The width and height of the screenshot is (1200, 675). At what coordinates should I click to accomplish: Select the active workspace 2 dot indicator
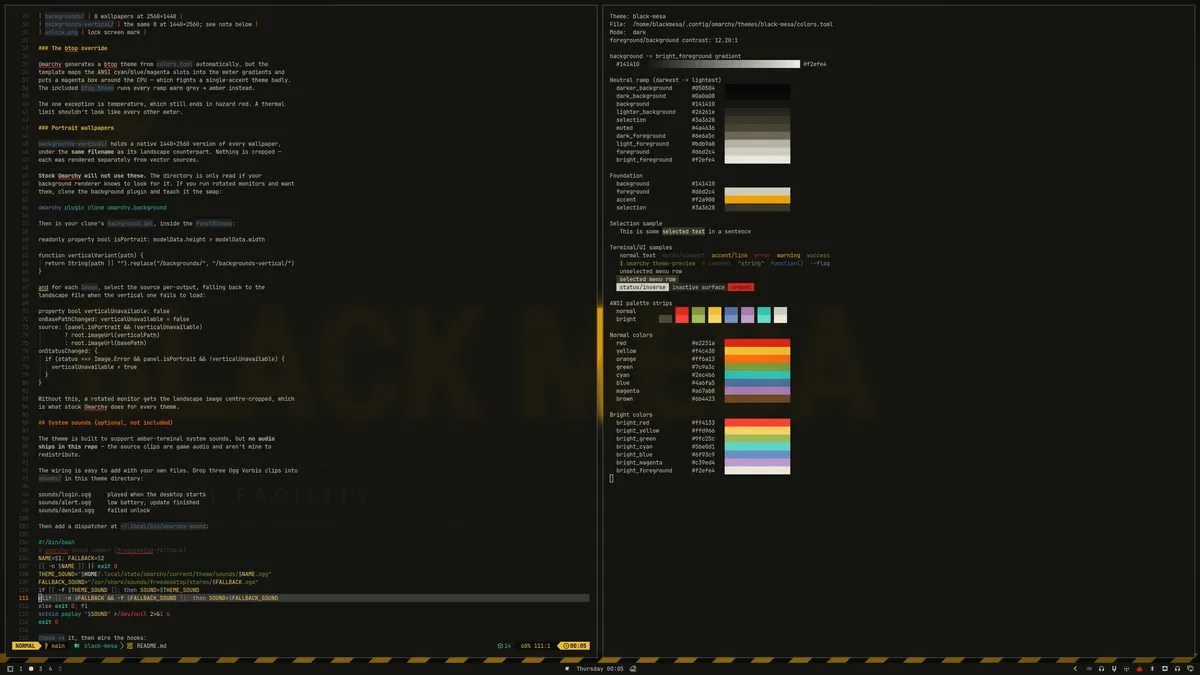click(x=31, y=668)
